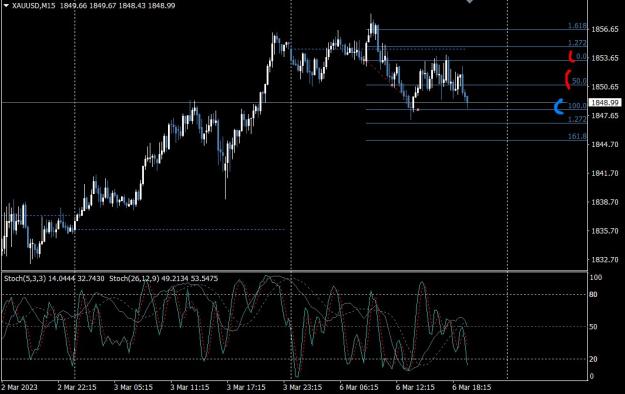The image size is (625, 394).
Task: Click the 1847.65 price axis label
Action: click(605, 116)
